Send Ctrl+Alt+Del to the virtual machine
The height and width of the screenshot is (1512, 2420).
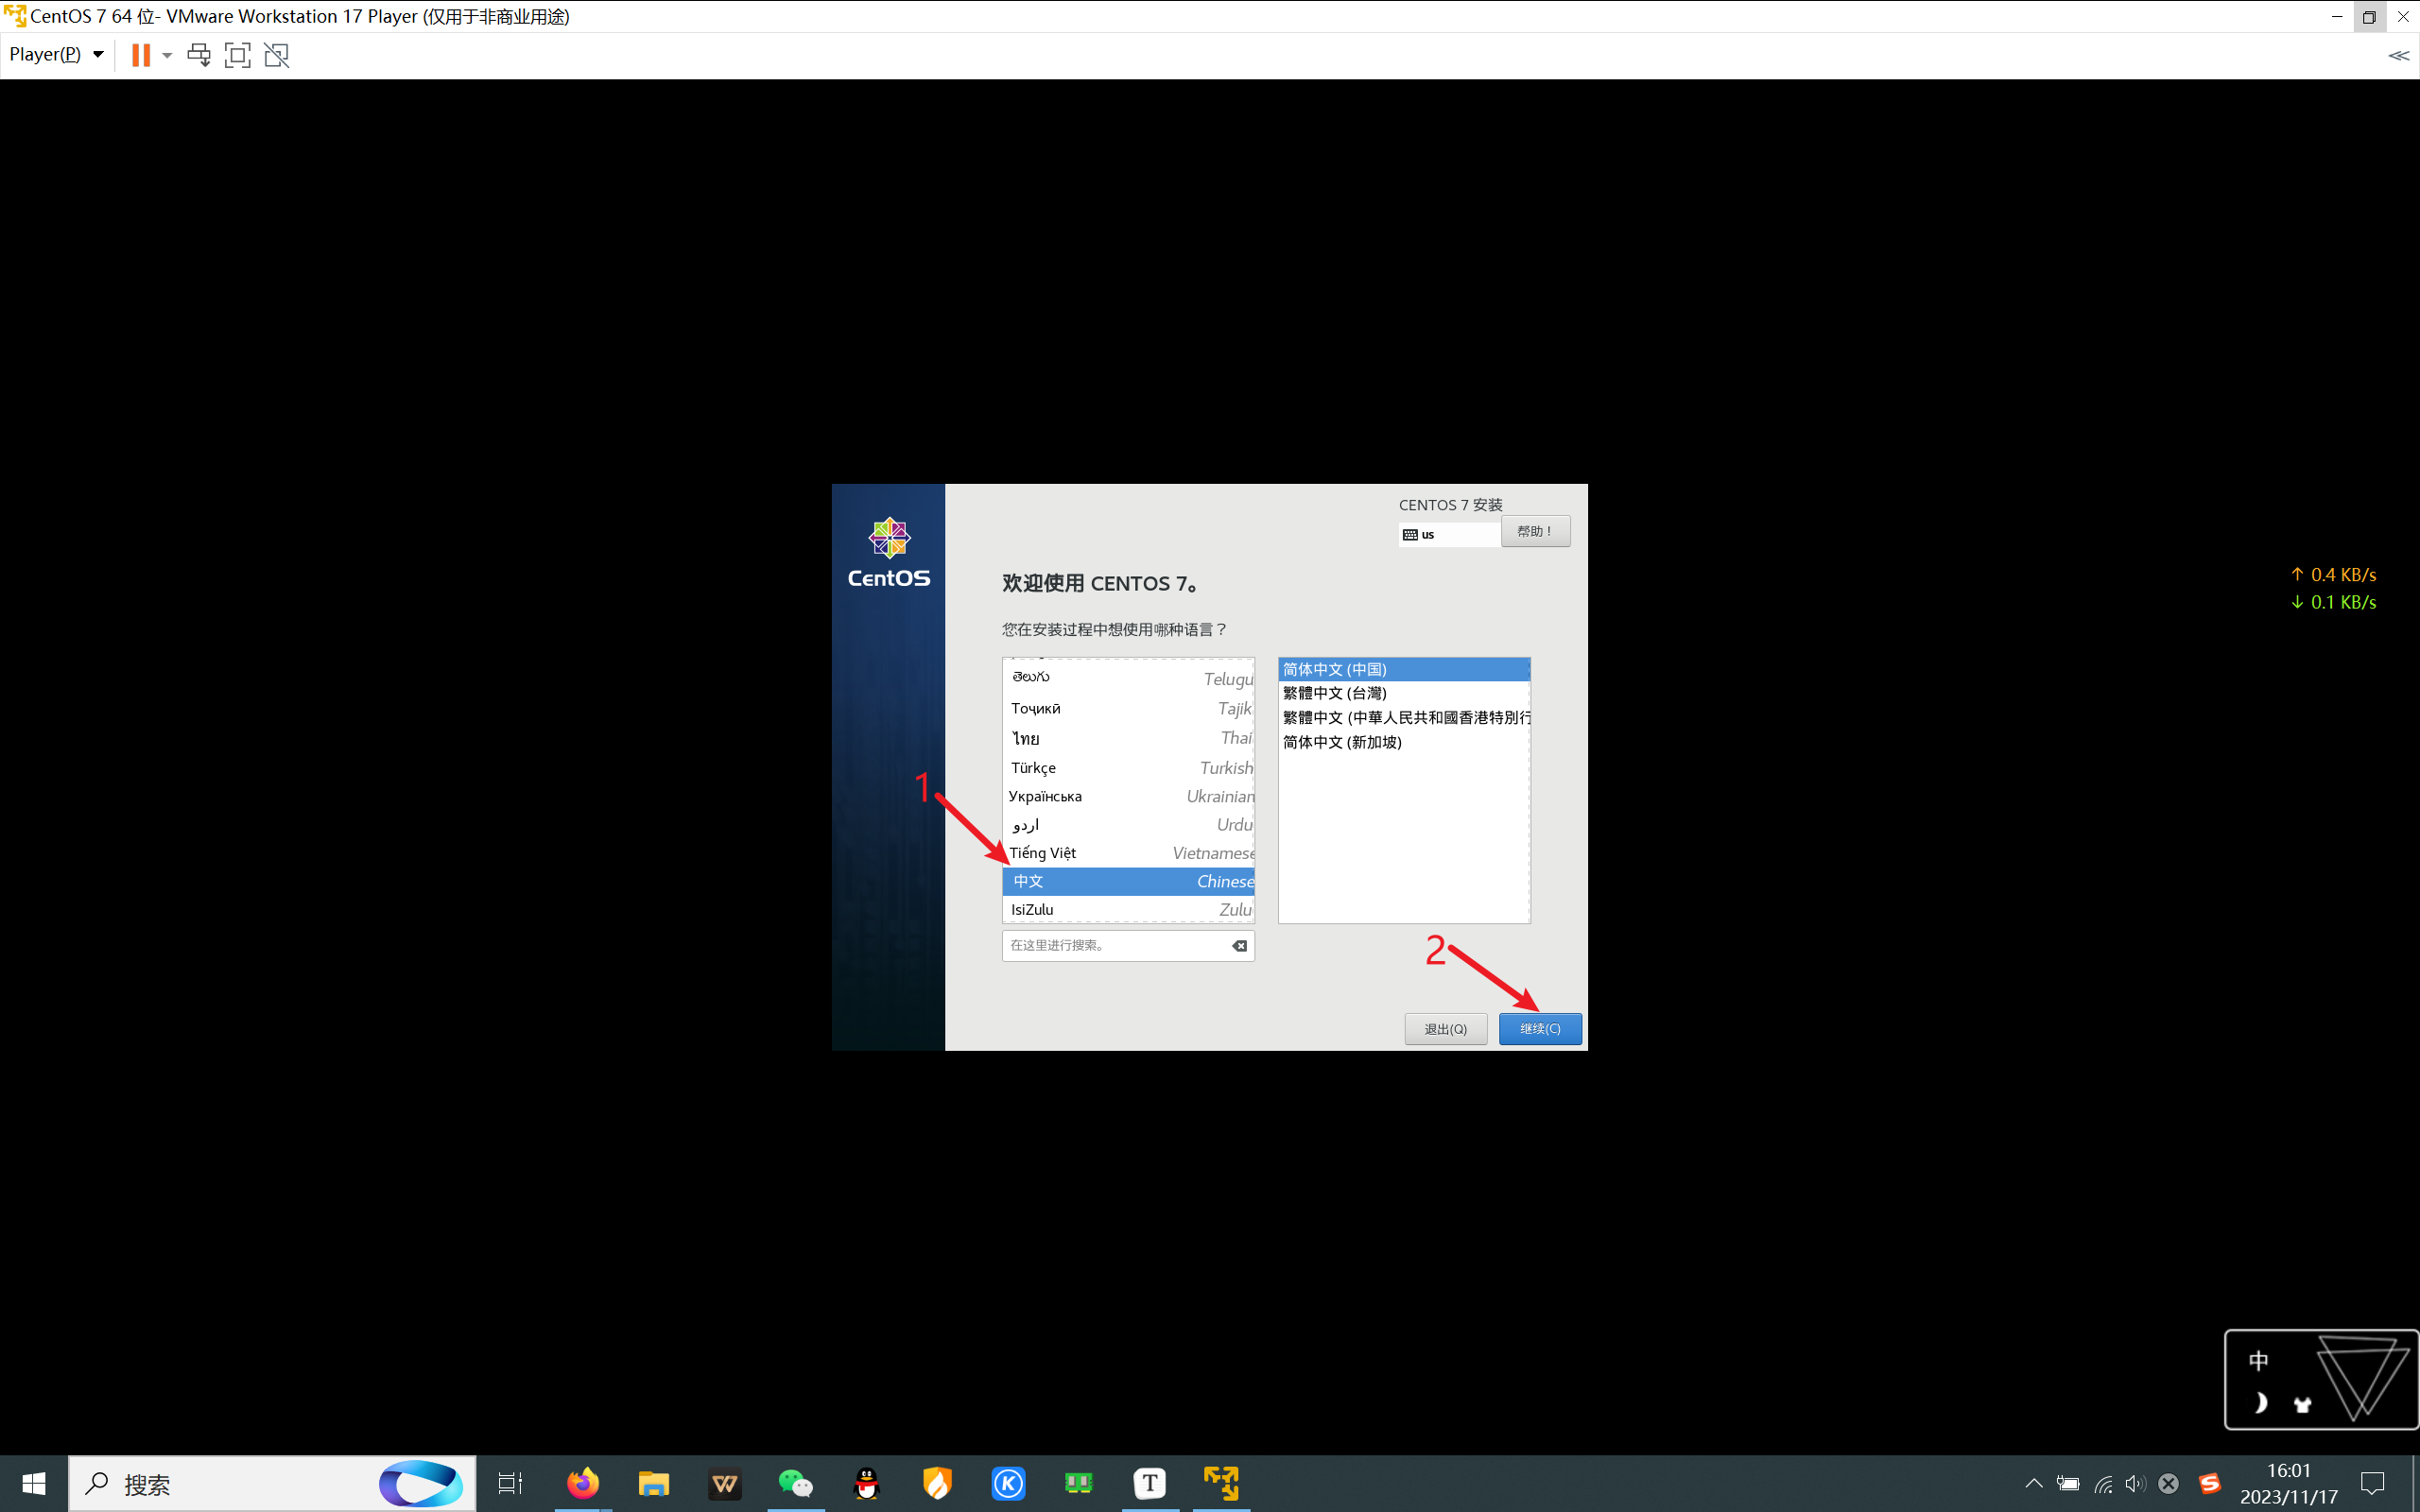click(199, 55)
